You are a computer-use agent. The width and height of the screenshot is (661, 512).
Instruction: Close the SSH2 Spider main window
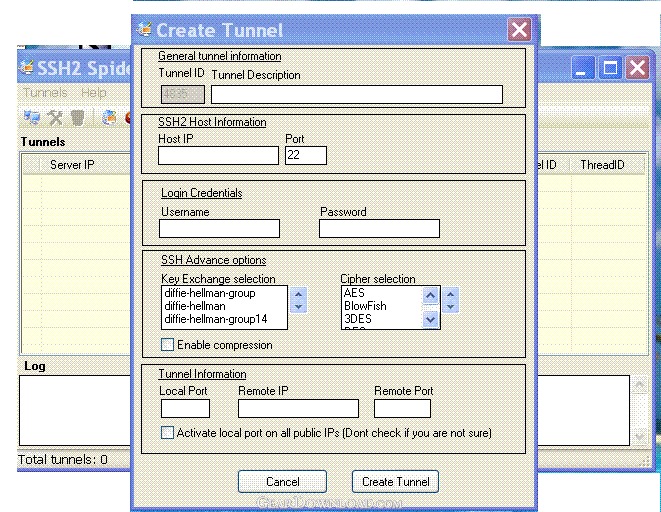(637, 68)
